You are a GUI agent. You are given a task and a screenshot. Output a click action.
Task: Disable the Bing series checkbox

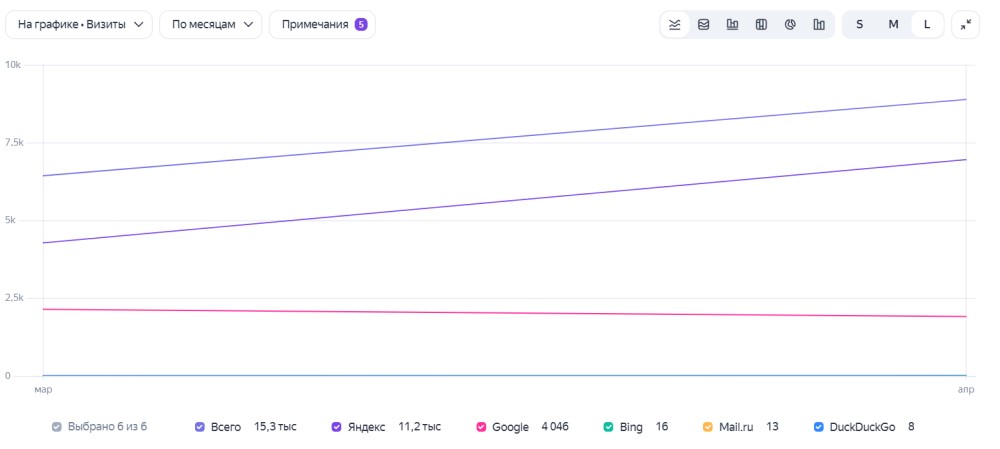608,427
